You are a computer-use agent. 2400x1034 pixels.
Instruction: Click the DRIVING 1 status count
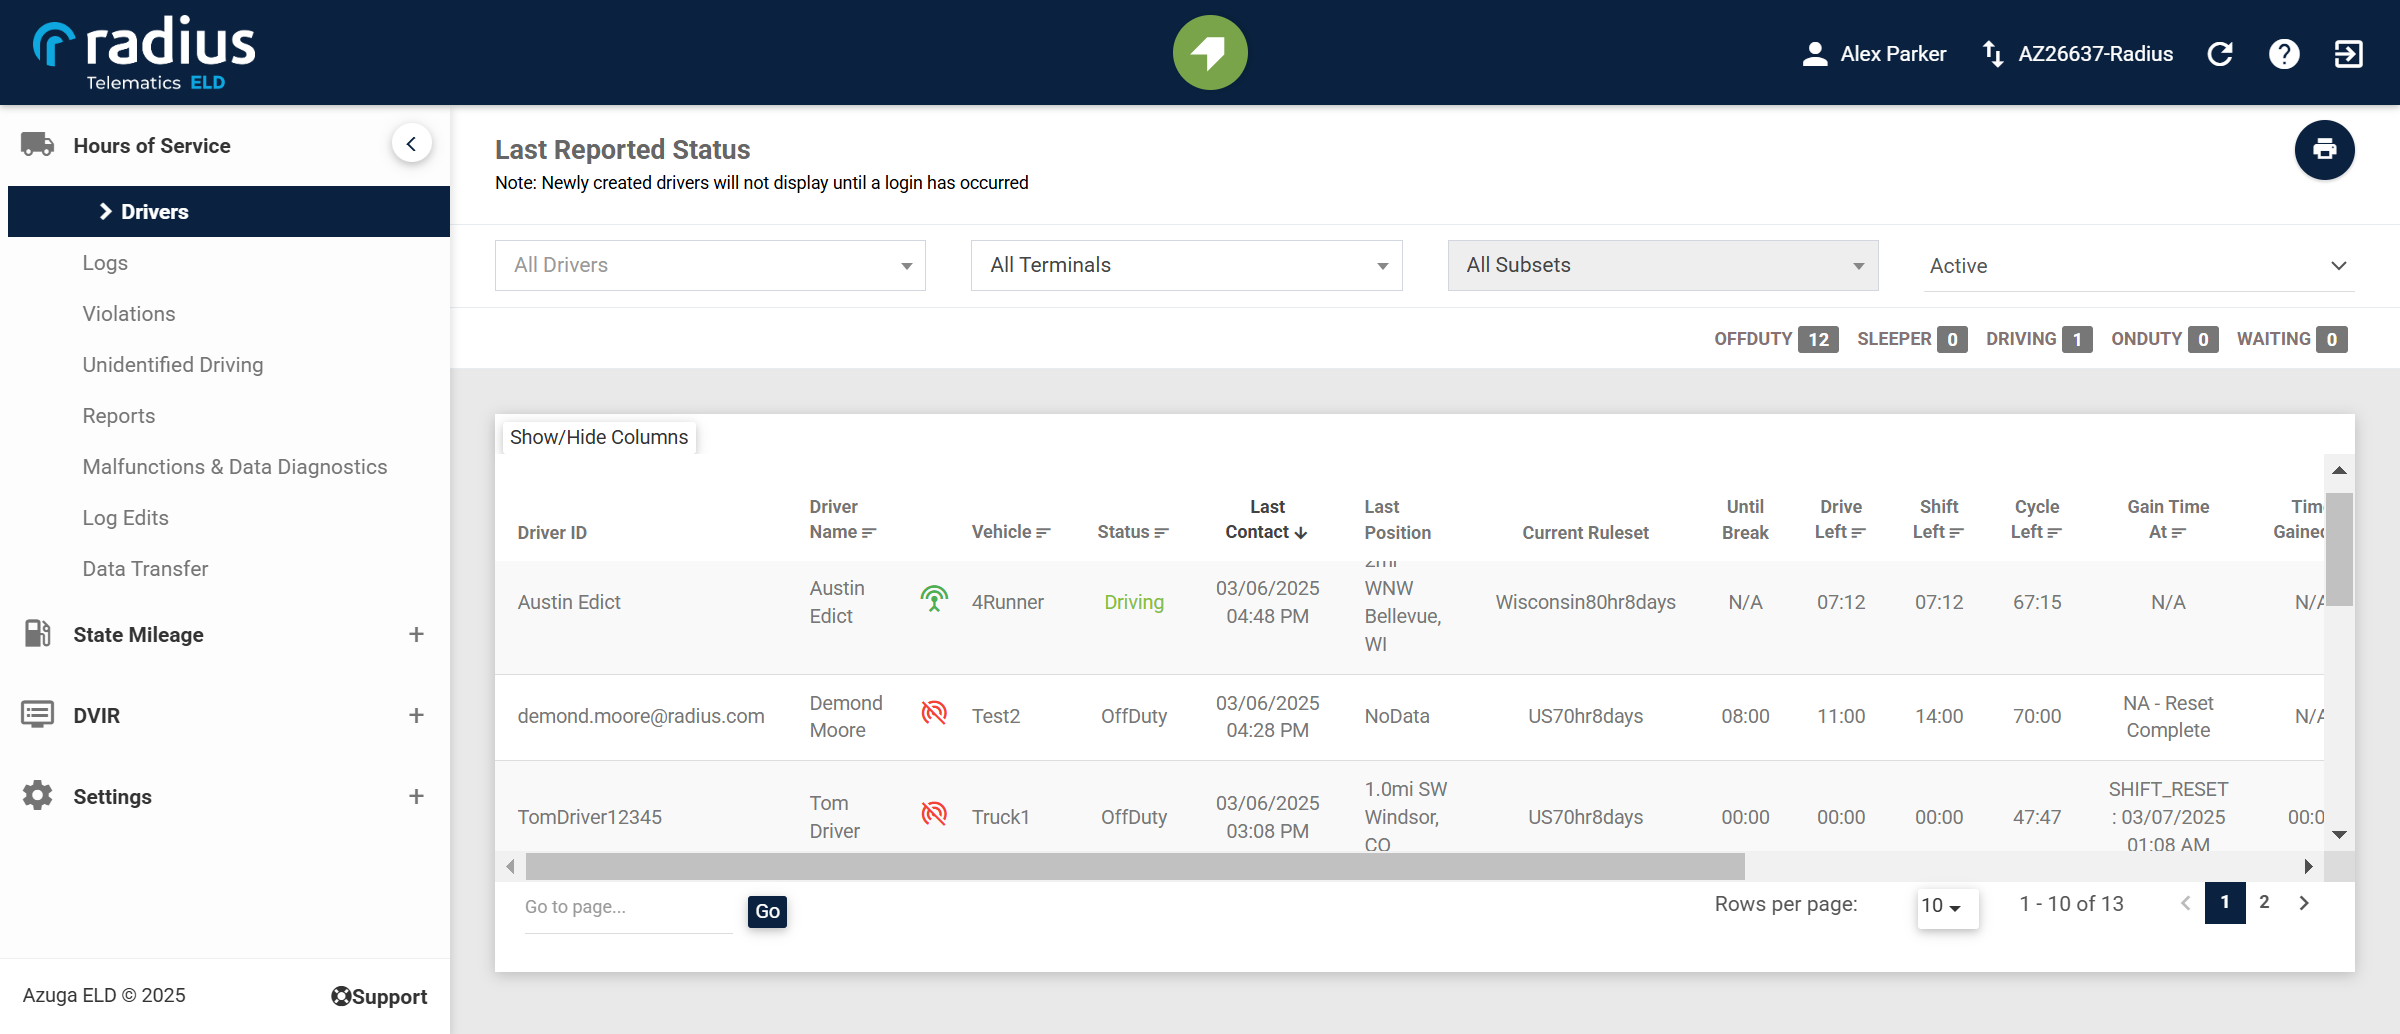pyautogui.click(x=2039, y=339)
